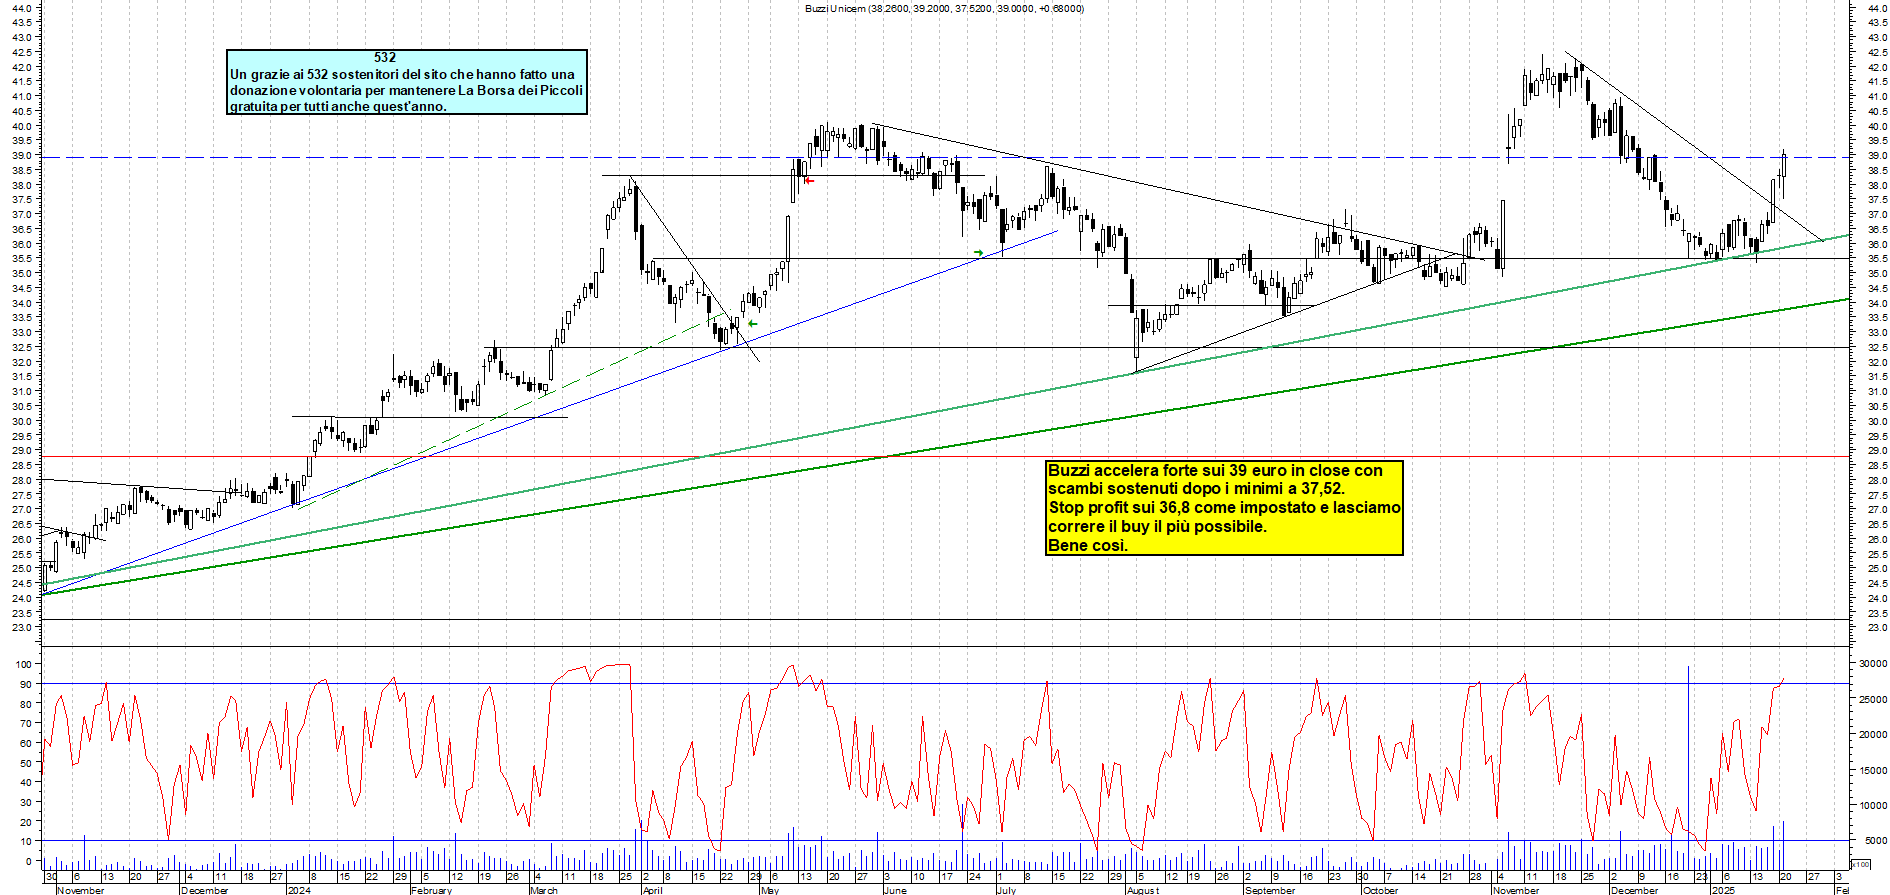The image size is (1890, 895).
Task: Select the 'April' month label
Action: click(x=652, y=890)
